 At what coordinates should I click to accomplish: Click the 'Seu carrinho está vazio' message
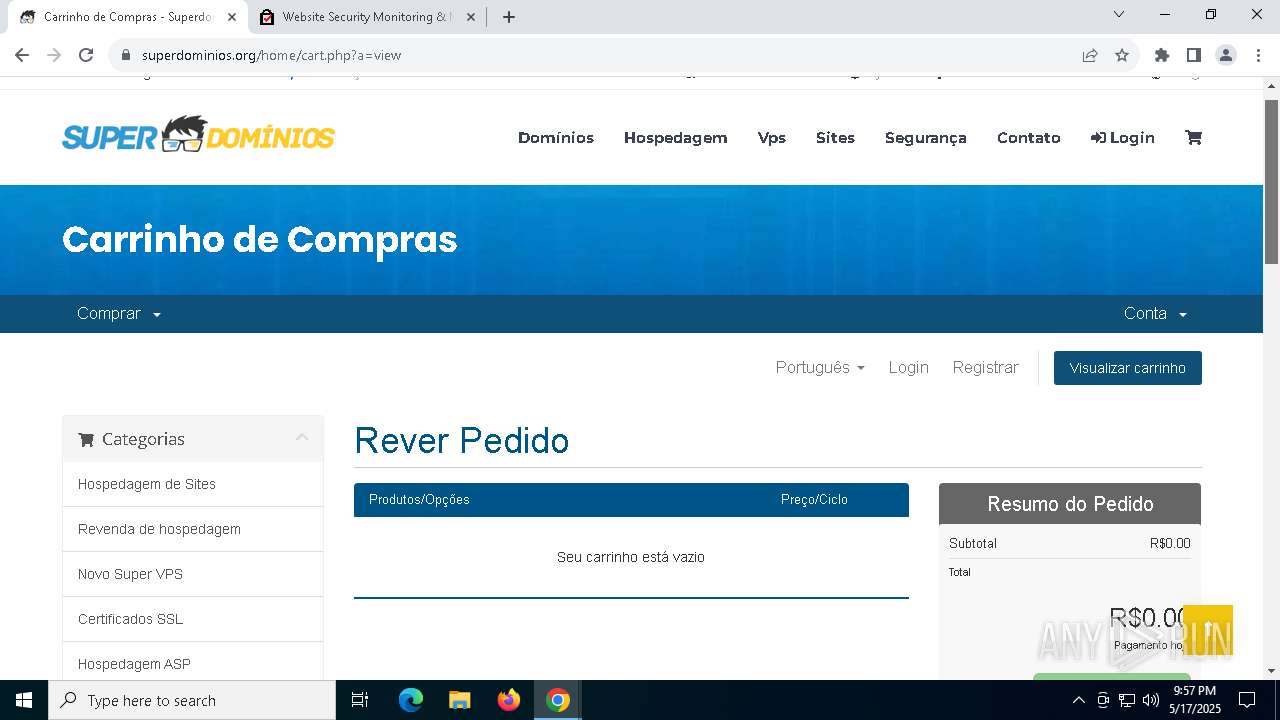coord(631,557)
